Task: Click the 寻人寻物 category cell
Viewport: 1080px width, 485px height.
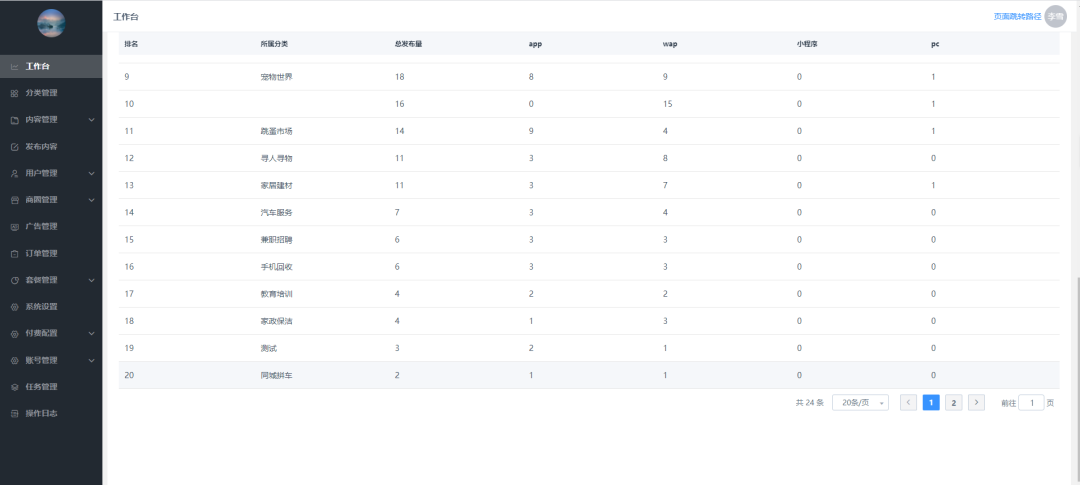Action: coord(276,158)
